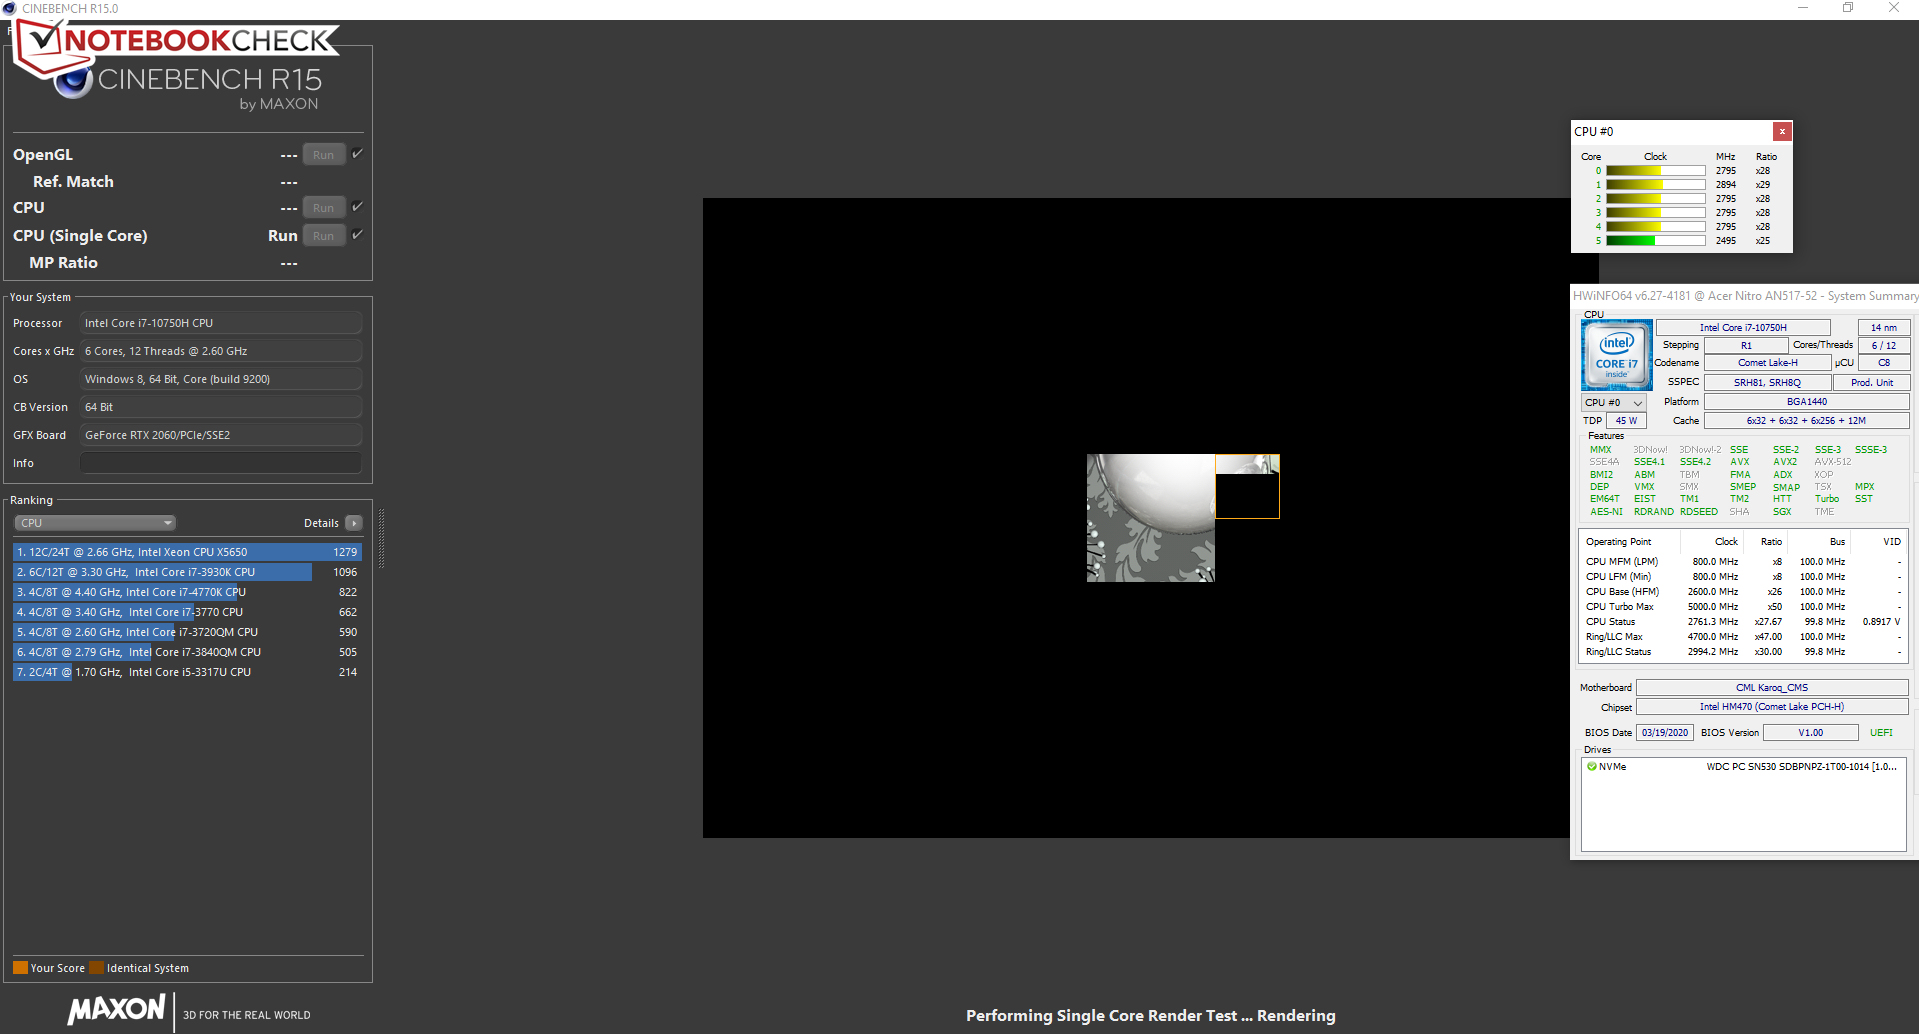Screen dimensions: 1919x1034
Task: Select ranking row Intel Core i7-4770K
Action: click(187, 592)
